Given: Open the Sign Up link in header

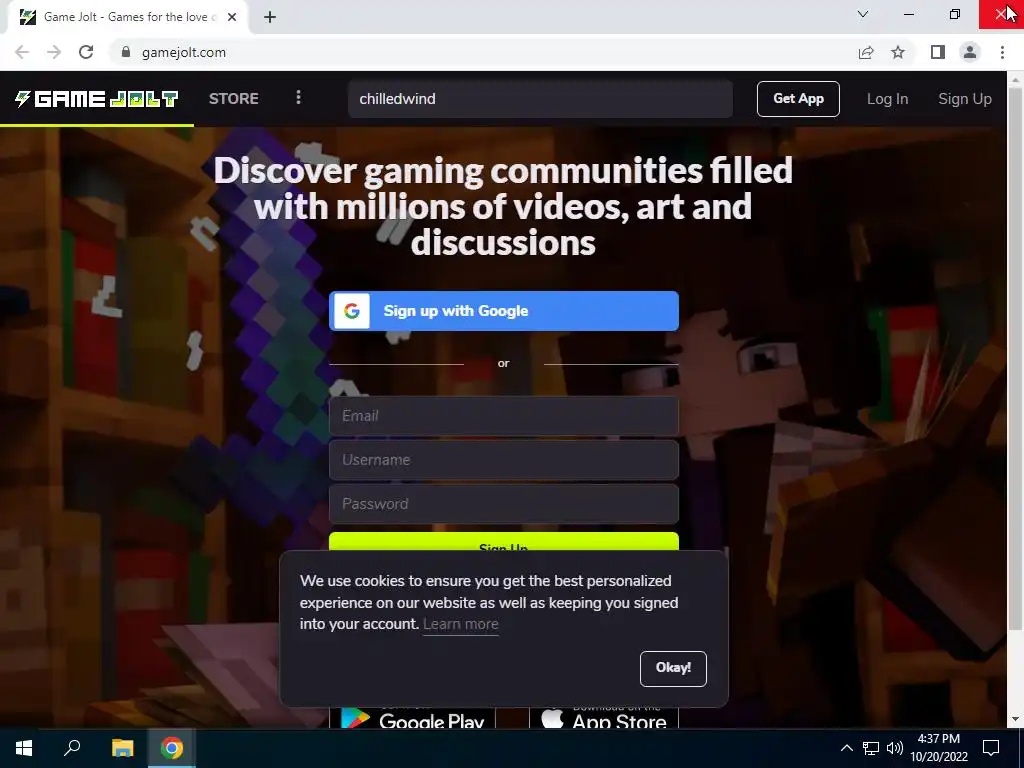Looking at the screenshot, I should 965,99.
